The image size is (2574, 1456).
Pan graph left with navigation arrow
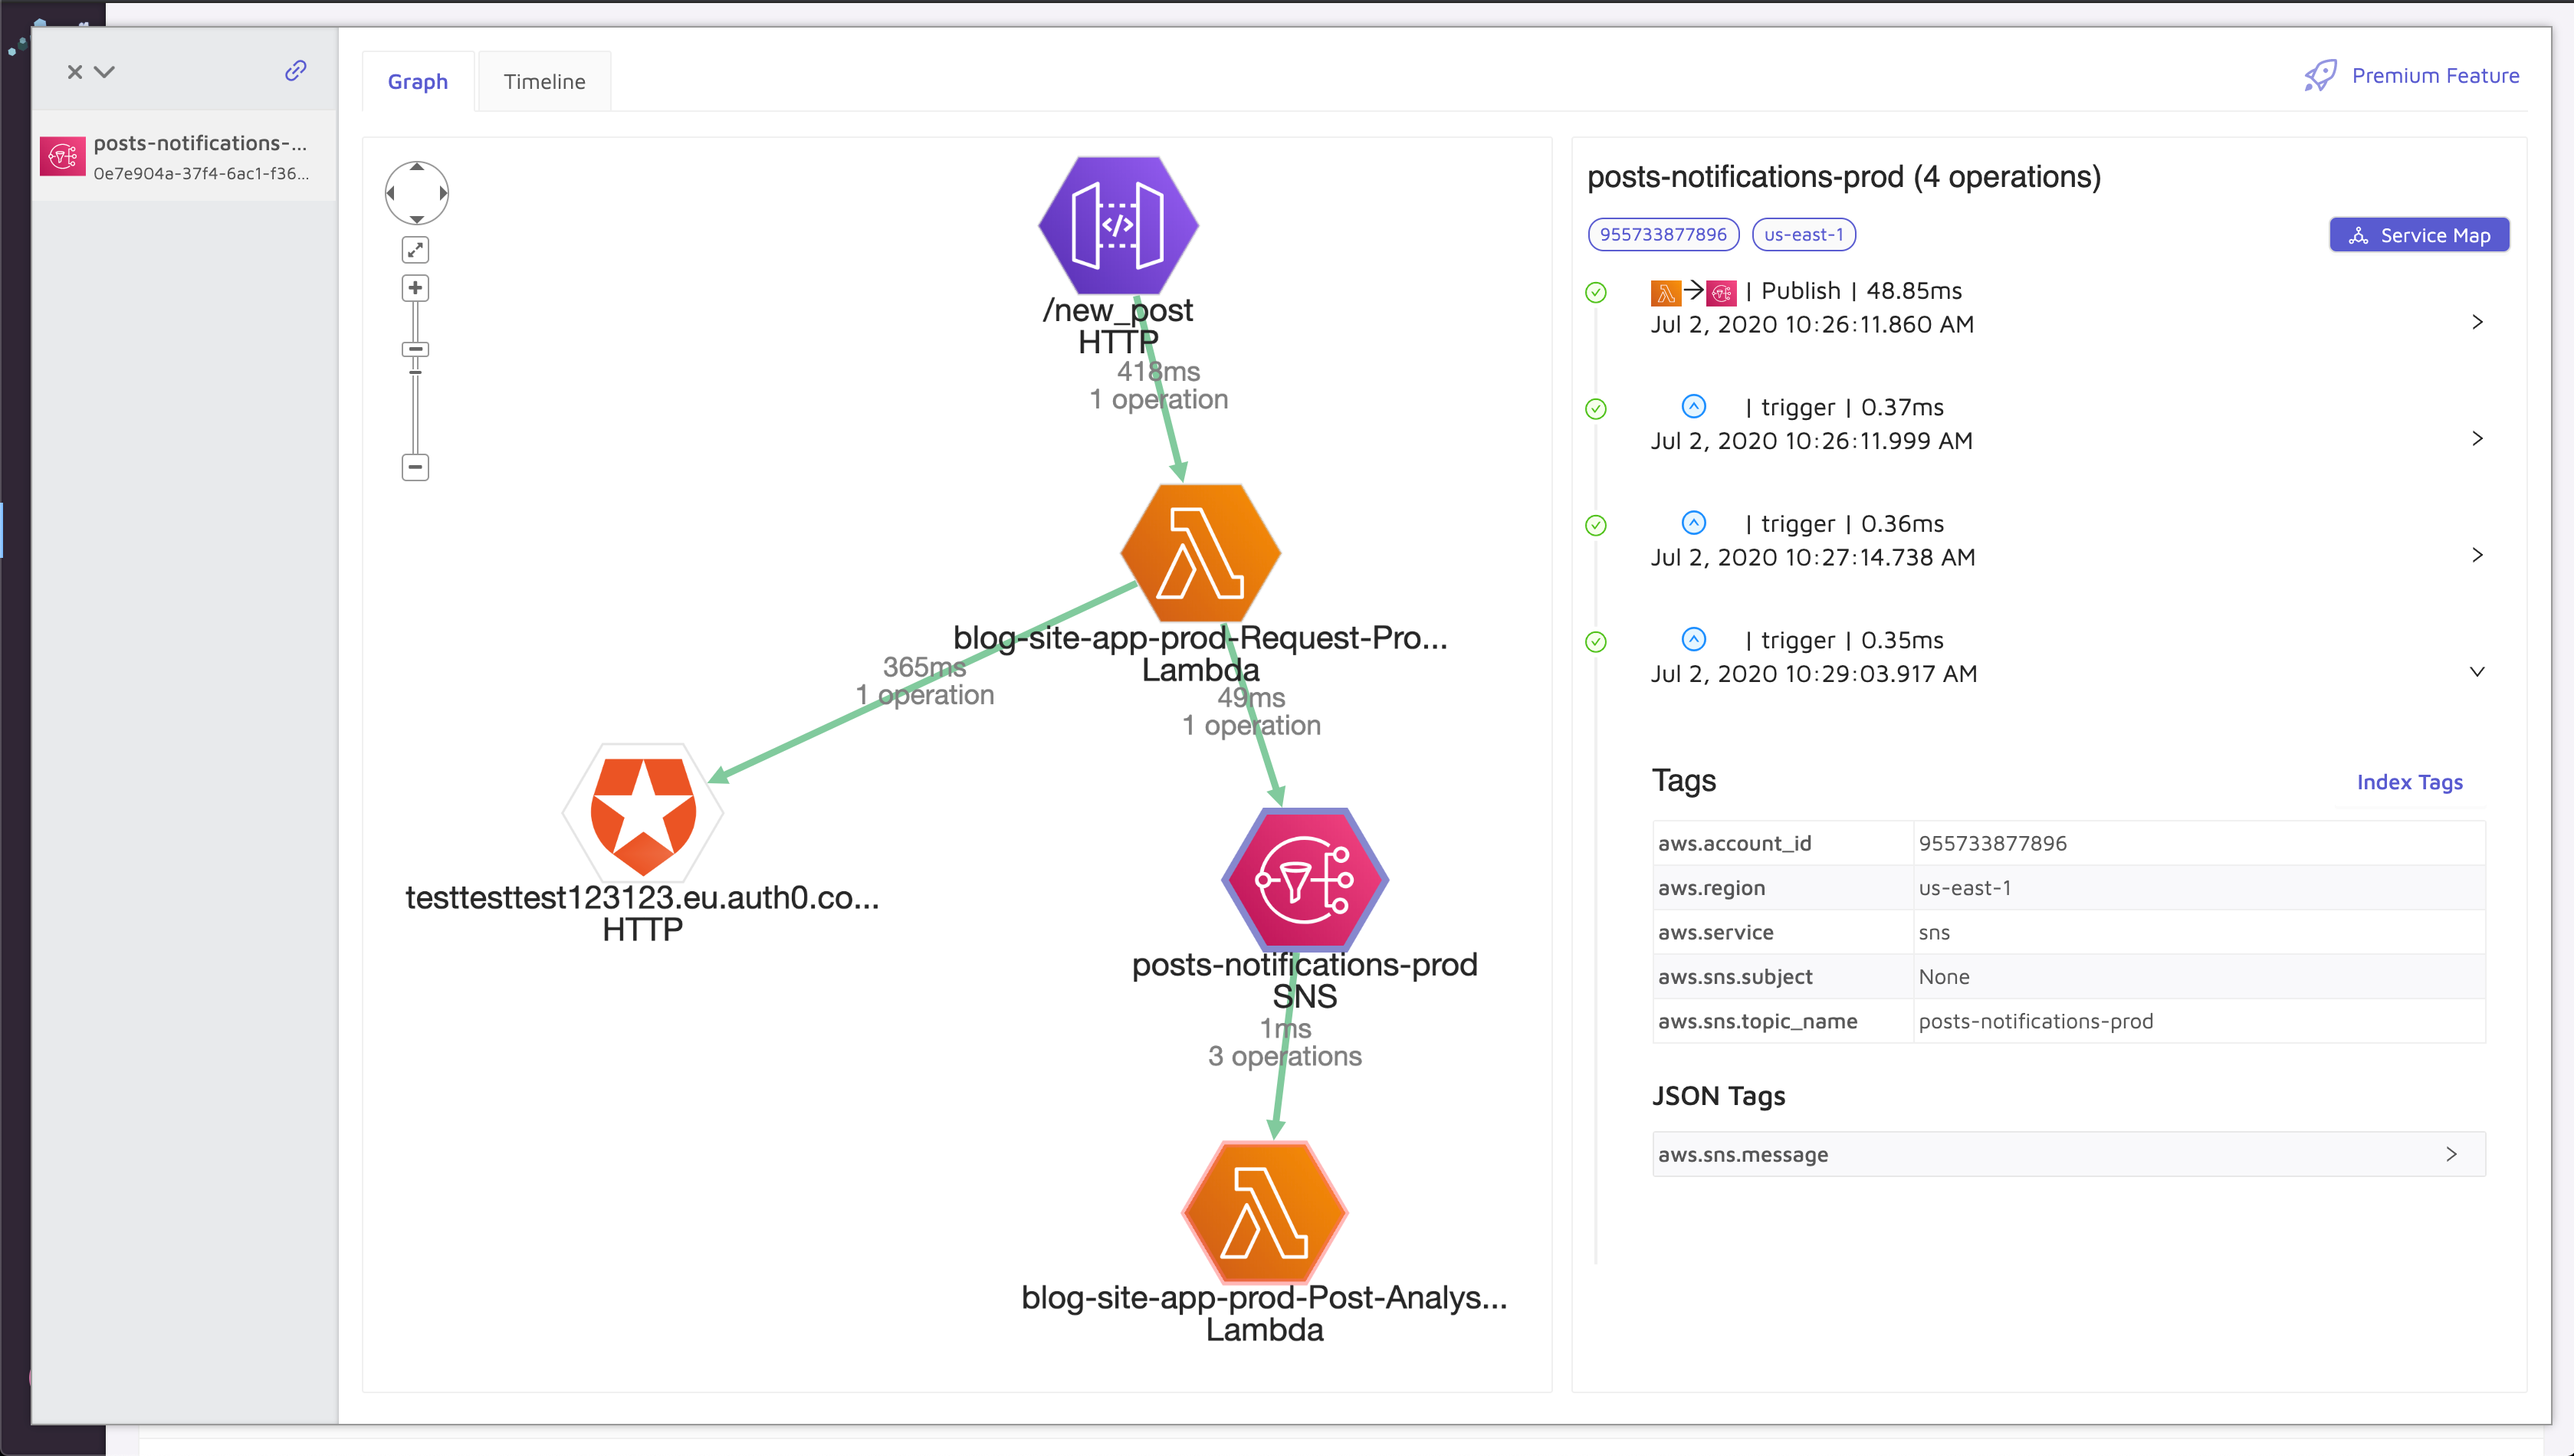(x=391, y=193)
